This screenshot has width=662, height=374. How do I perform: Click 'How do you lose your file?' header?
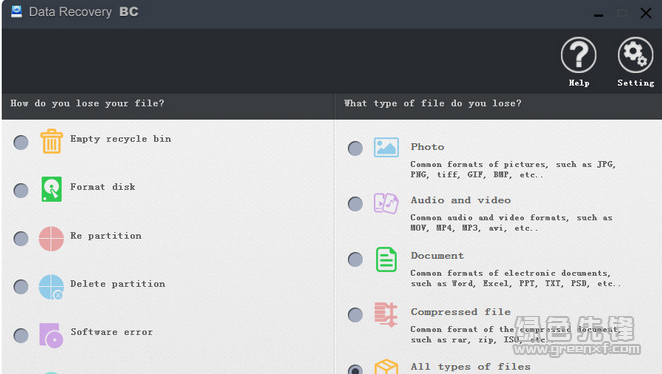(x=87, y=103)
